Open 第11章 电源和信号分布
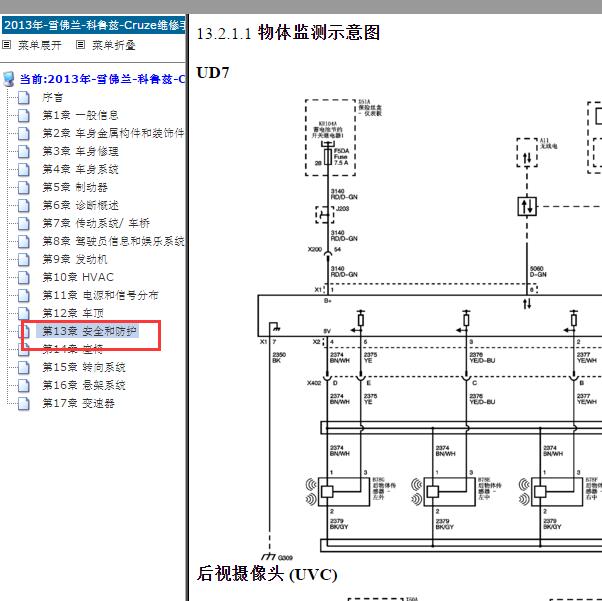 coord(100,295)
